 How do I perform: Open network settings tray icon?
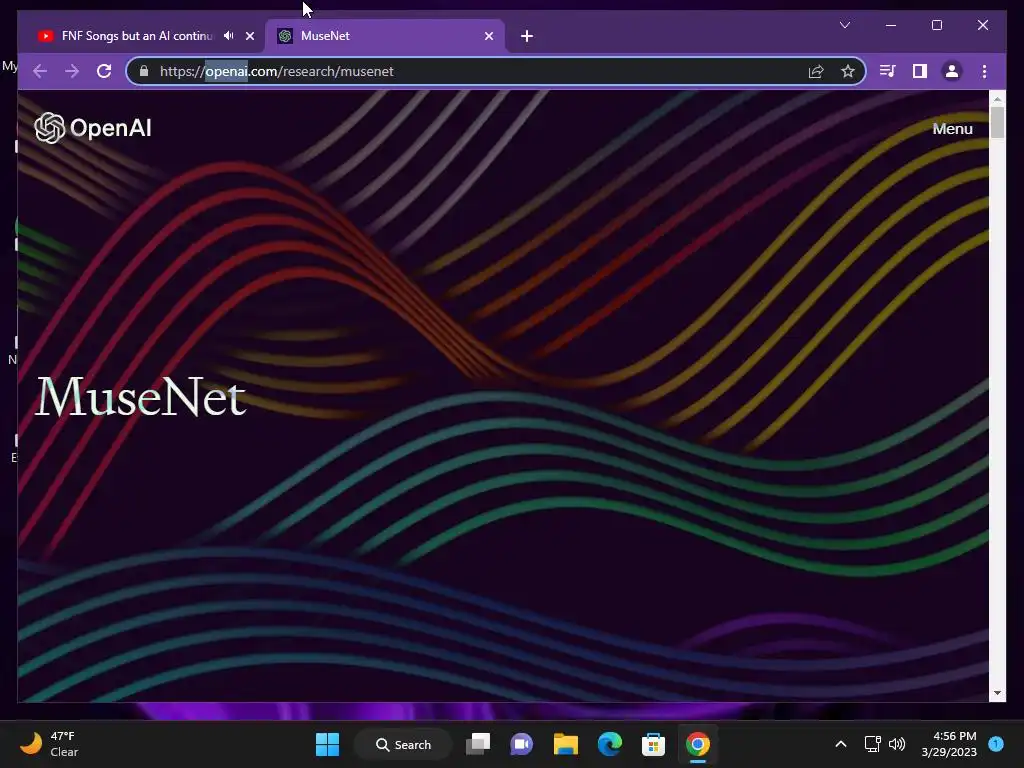(872, 744)
